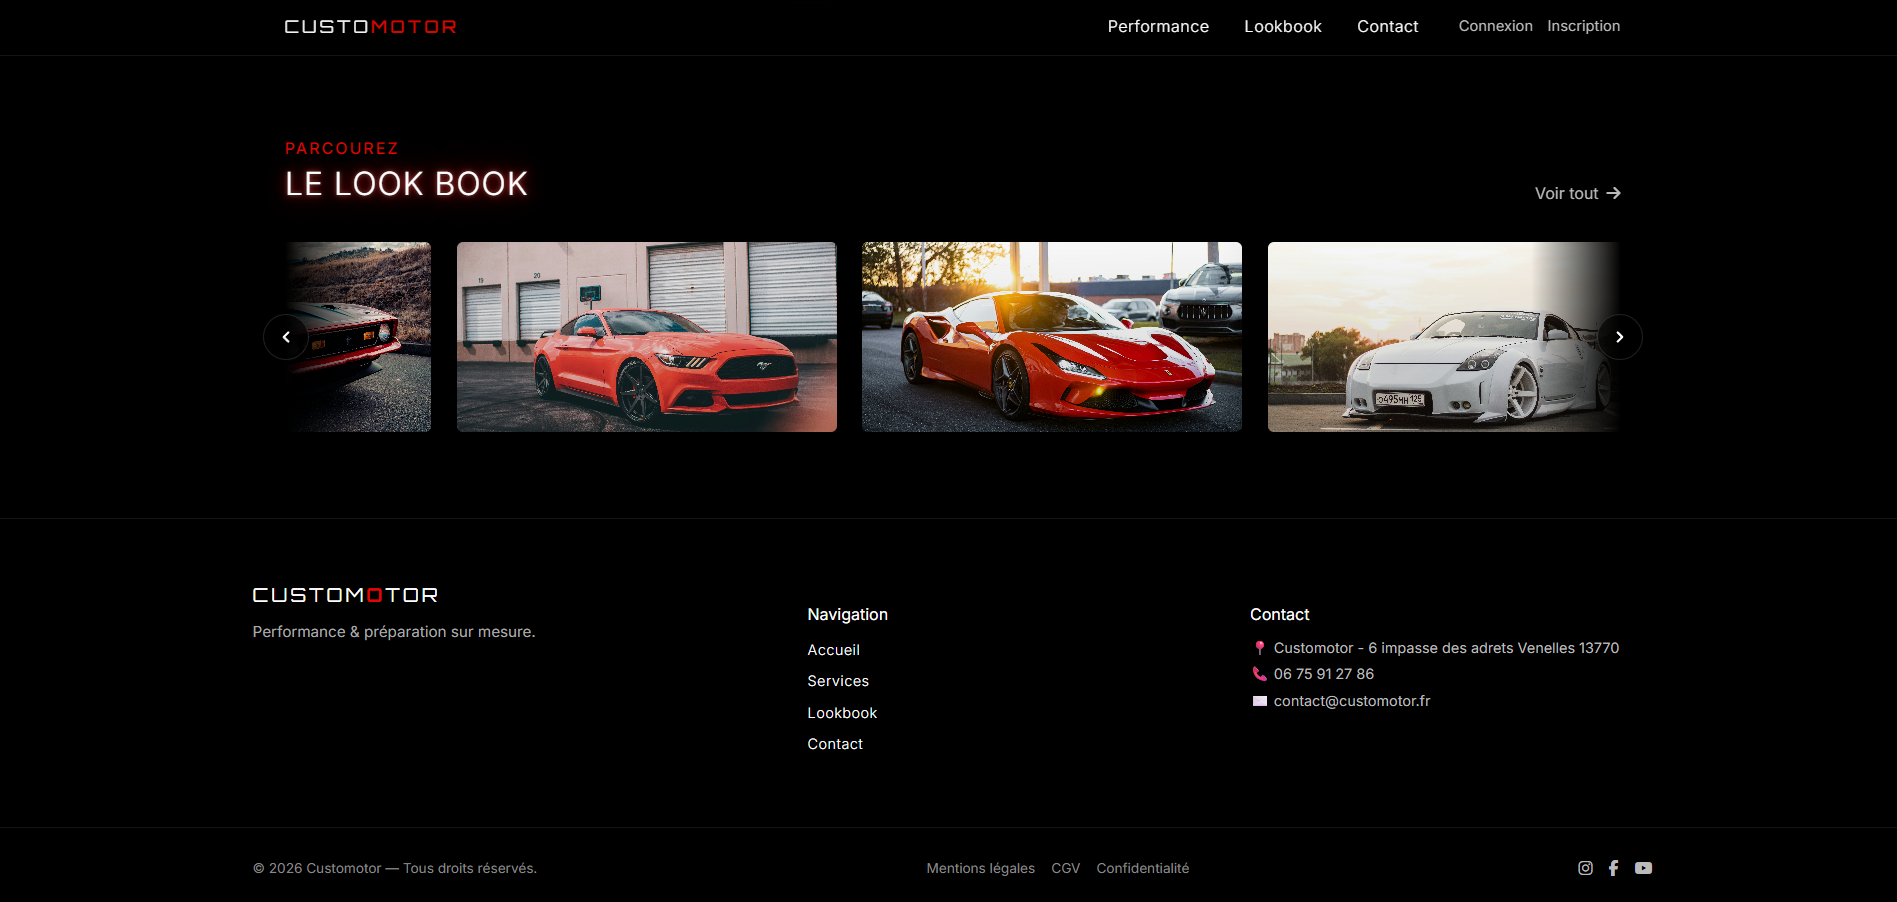The image size is (1897, 902).
Task: Open the Instagram icon in footer
Action: 1585,868
